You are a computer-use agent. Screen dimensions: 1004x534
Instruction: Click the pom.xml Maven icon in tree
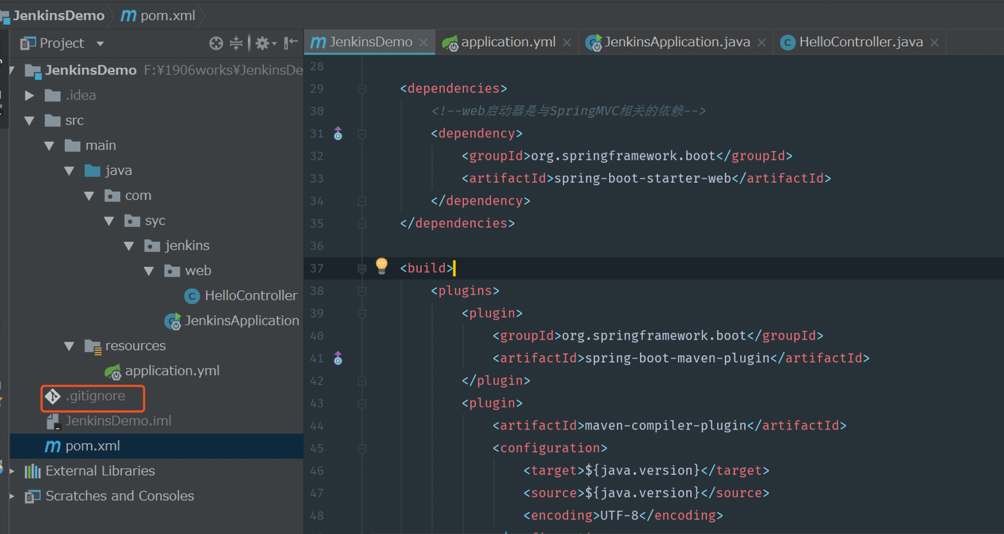(x=53, y=446)
